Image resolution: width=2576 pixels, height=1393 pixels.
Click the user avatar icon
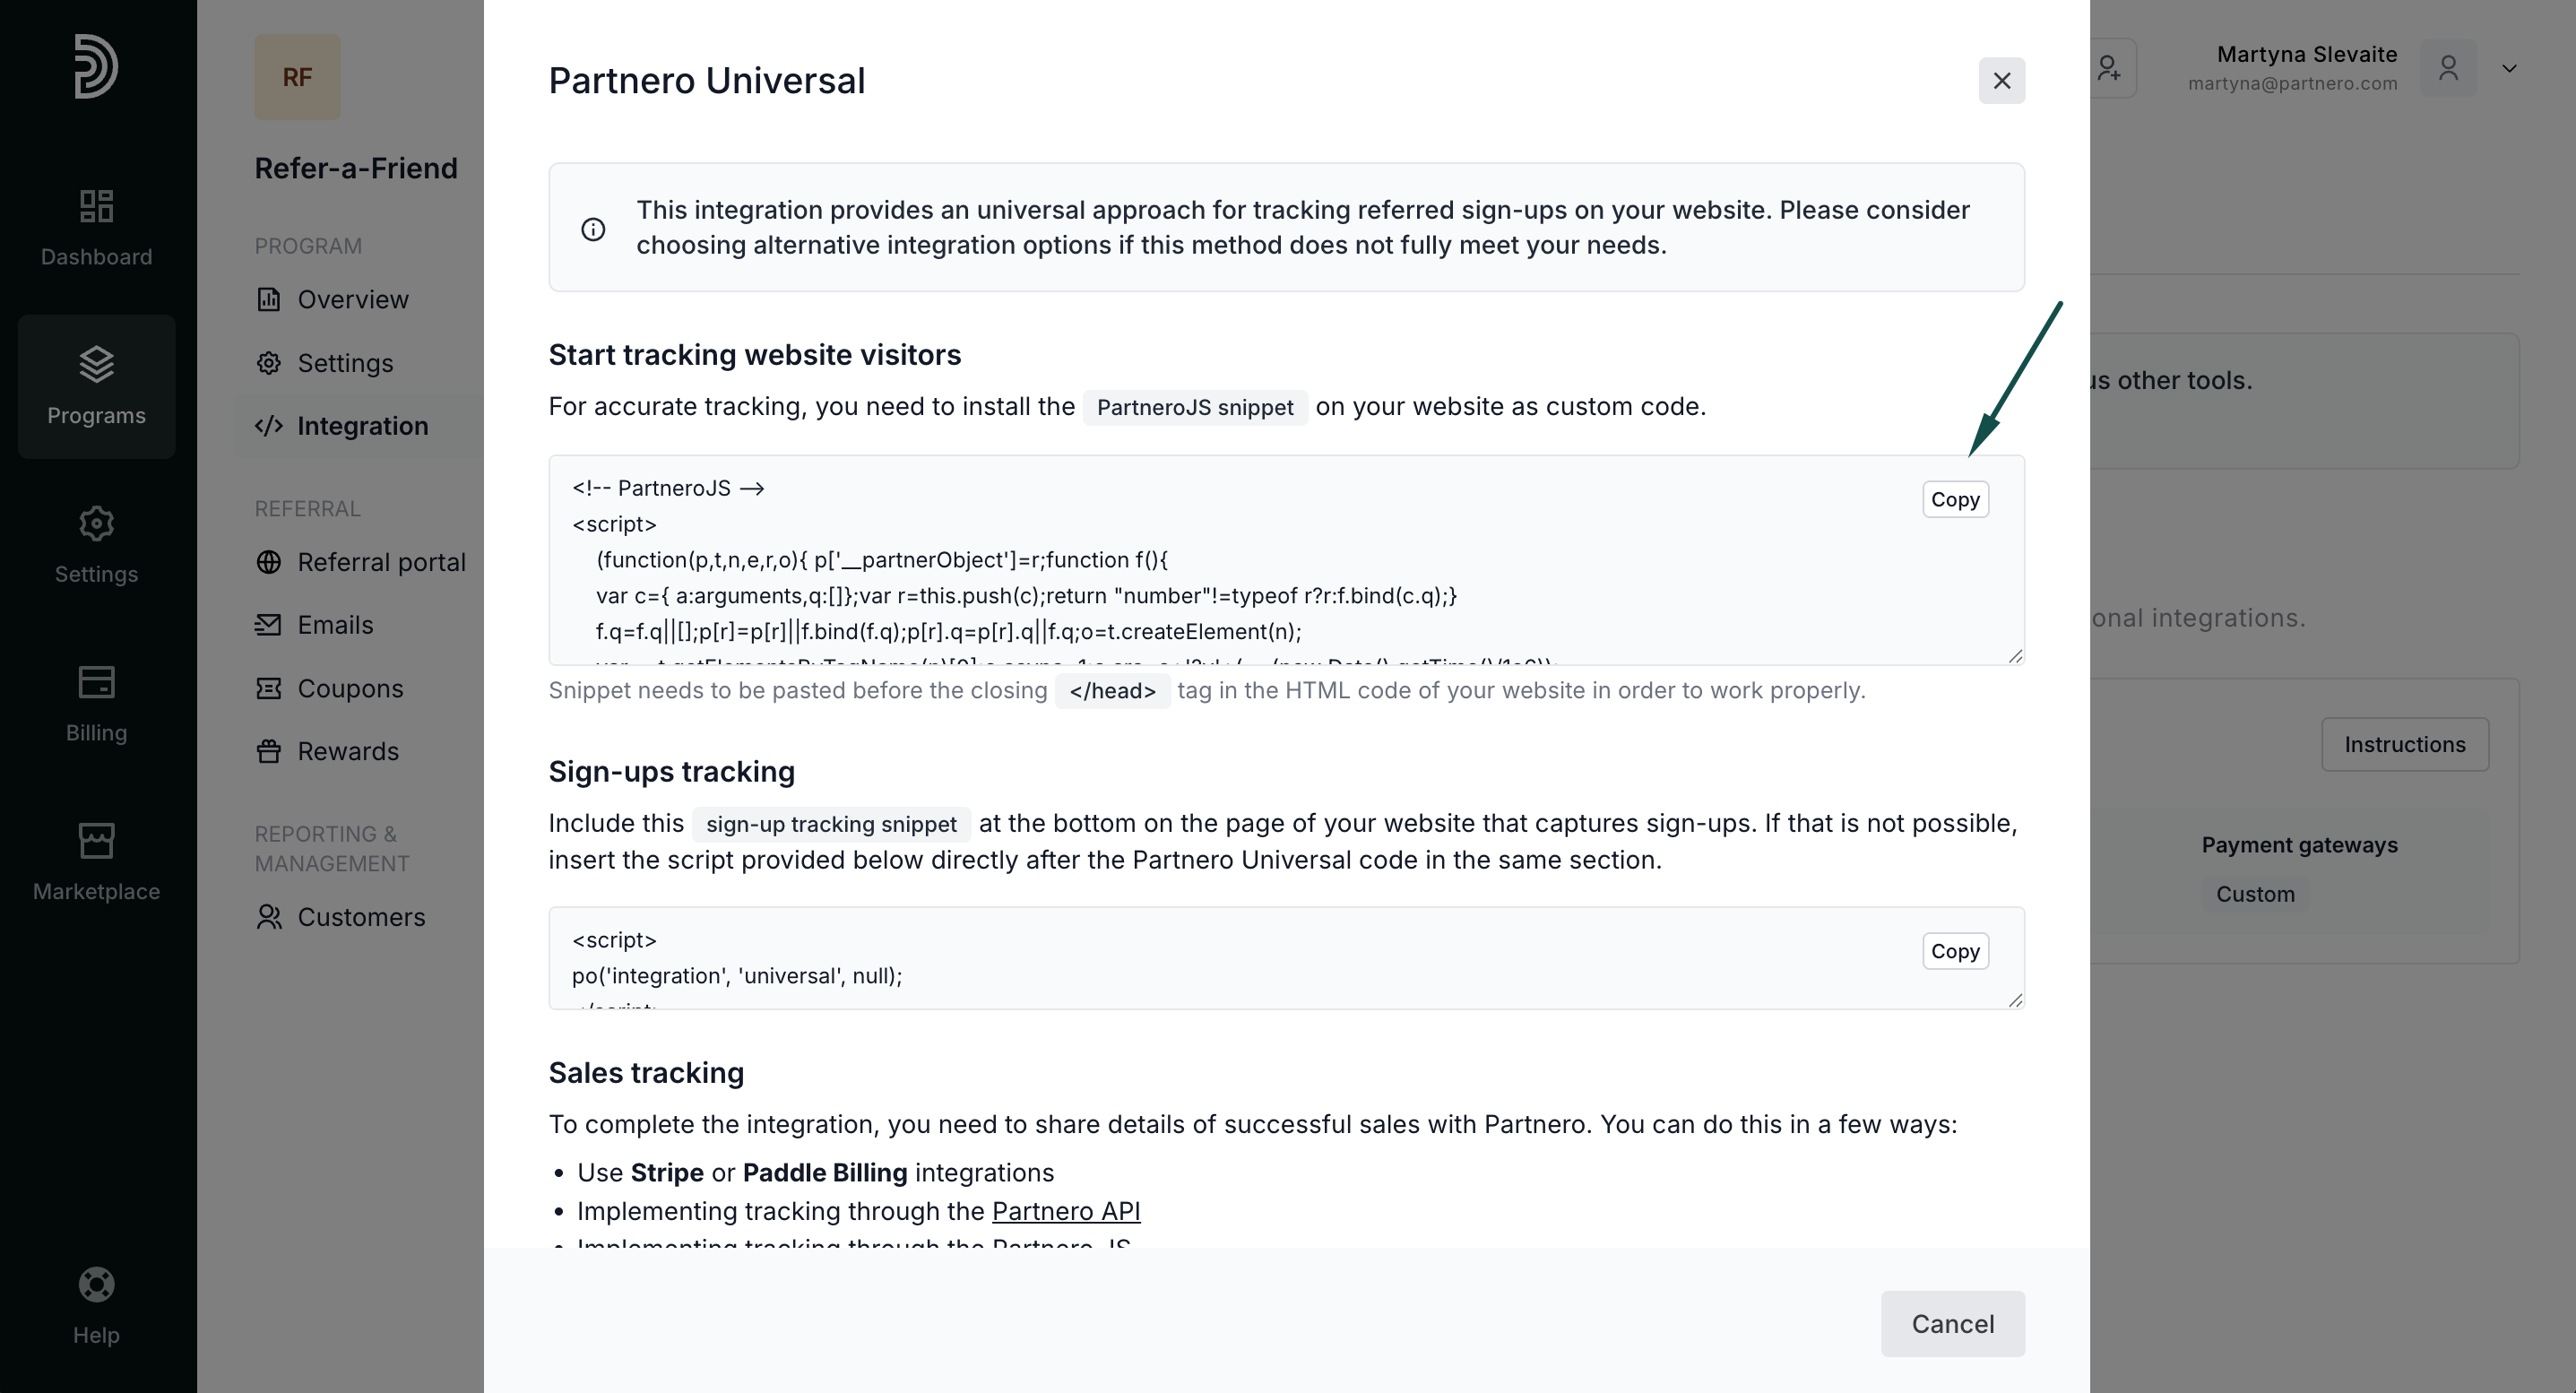coord(2448,68)
